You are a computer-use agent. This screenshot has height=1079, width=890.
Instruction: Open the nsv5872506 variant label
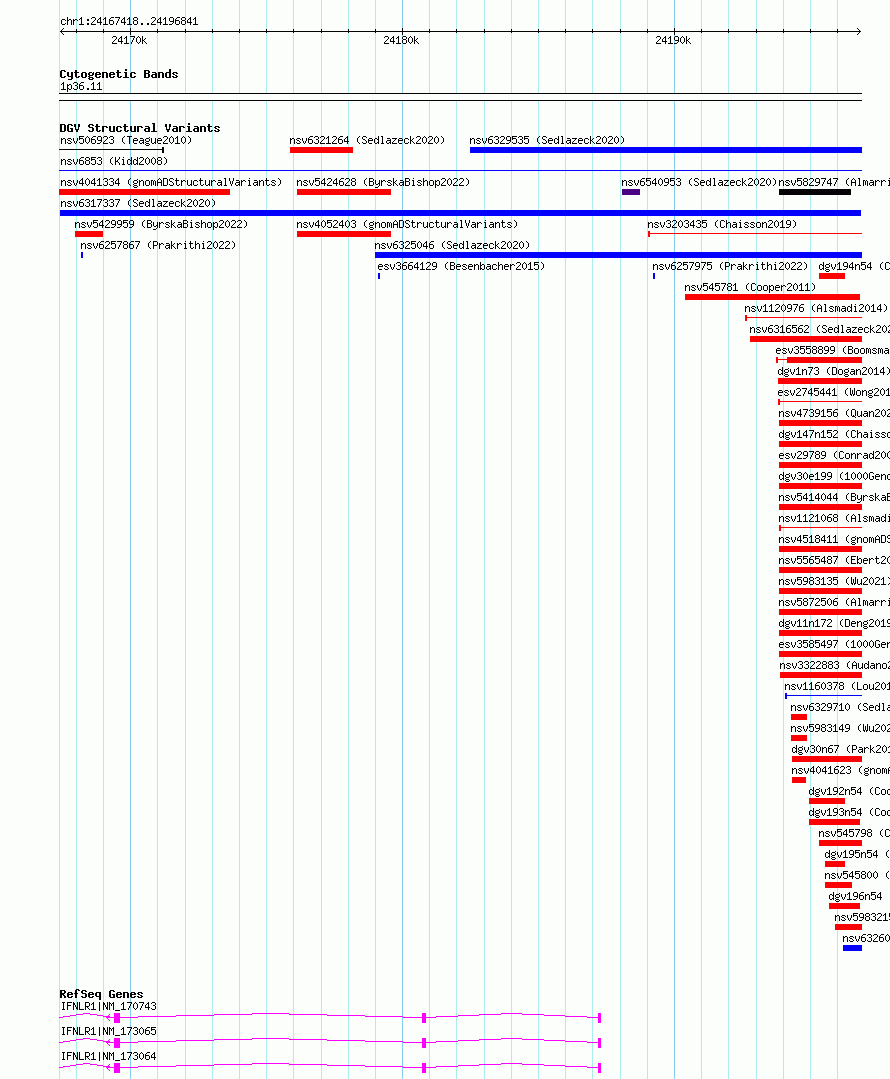pyautogui.click(x=834, y=602)
